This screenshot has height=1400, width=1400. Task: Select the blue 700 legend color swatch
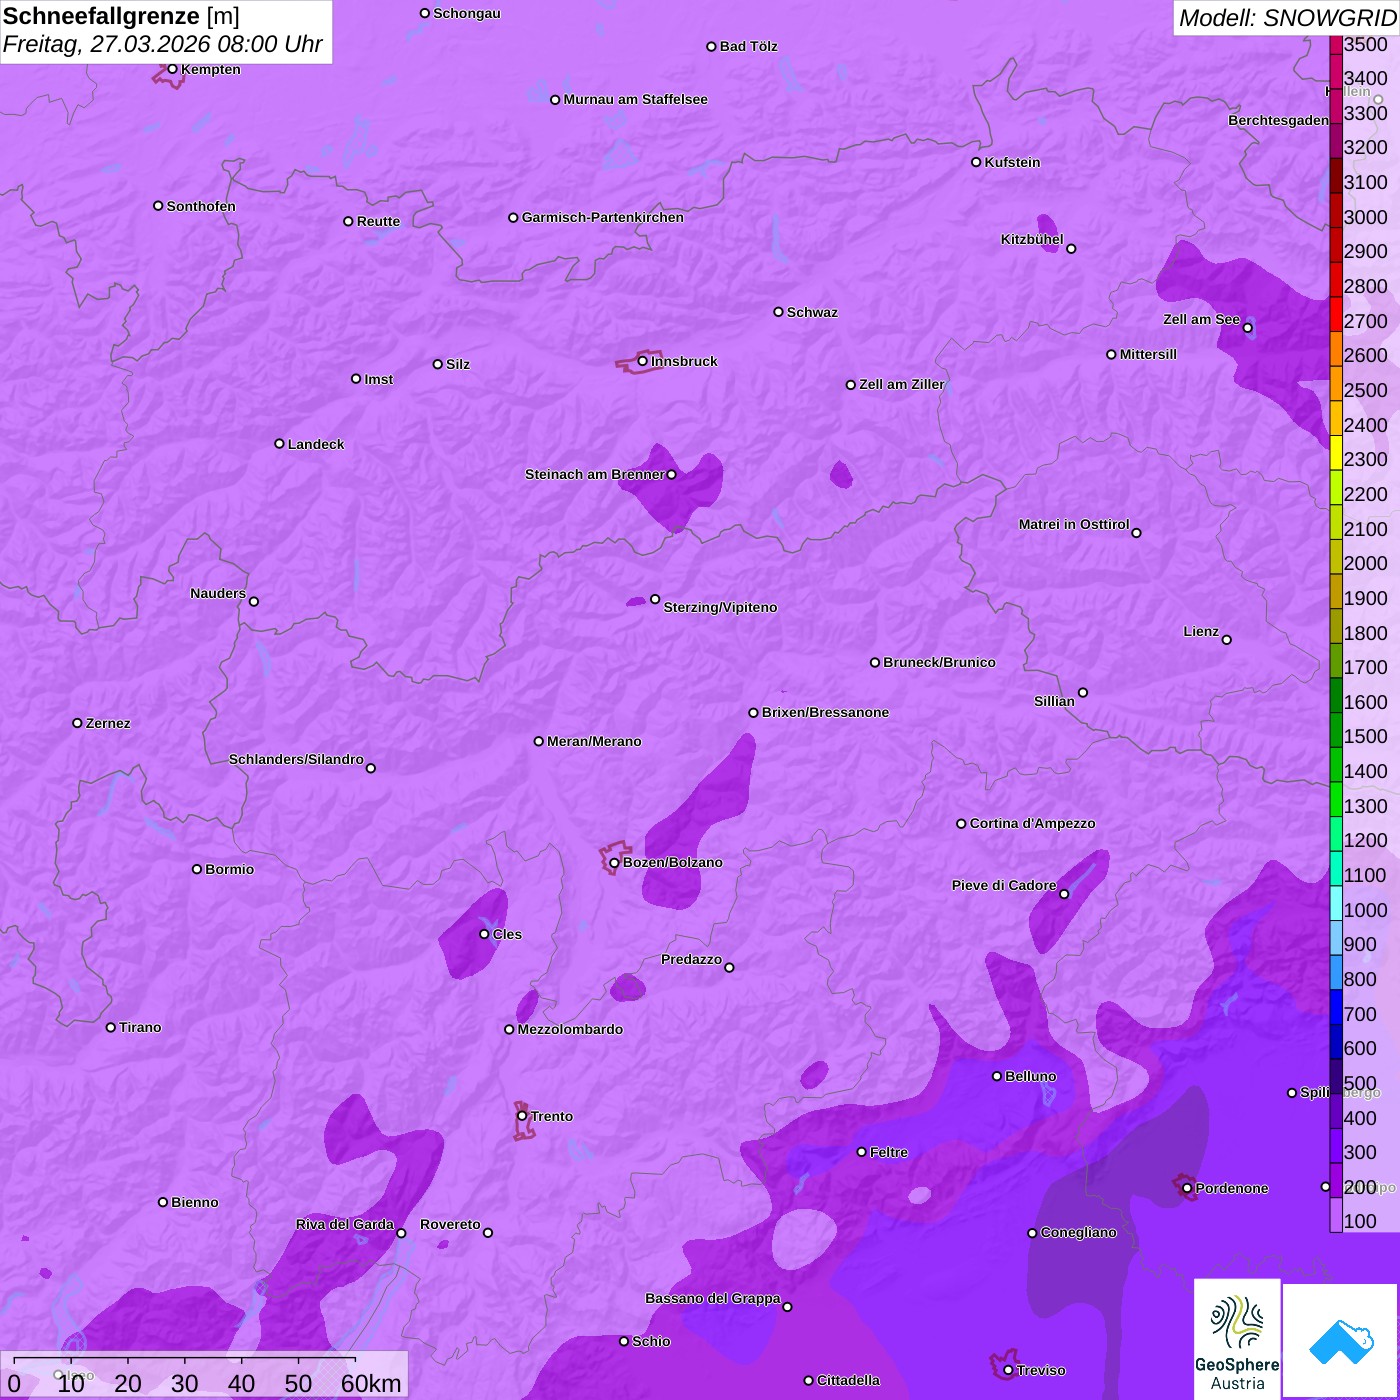pos(1336,1007)
